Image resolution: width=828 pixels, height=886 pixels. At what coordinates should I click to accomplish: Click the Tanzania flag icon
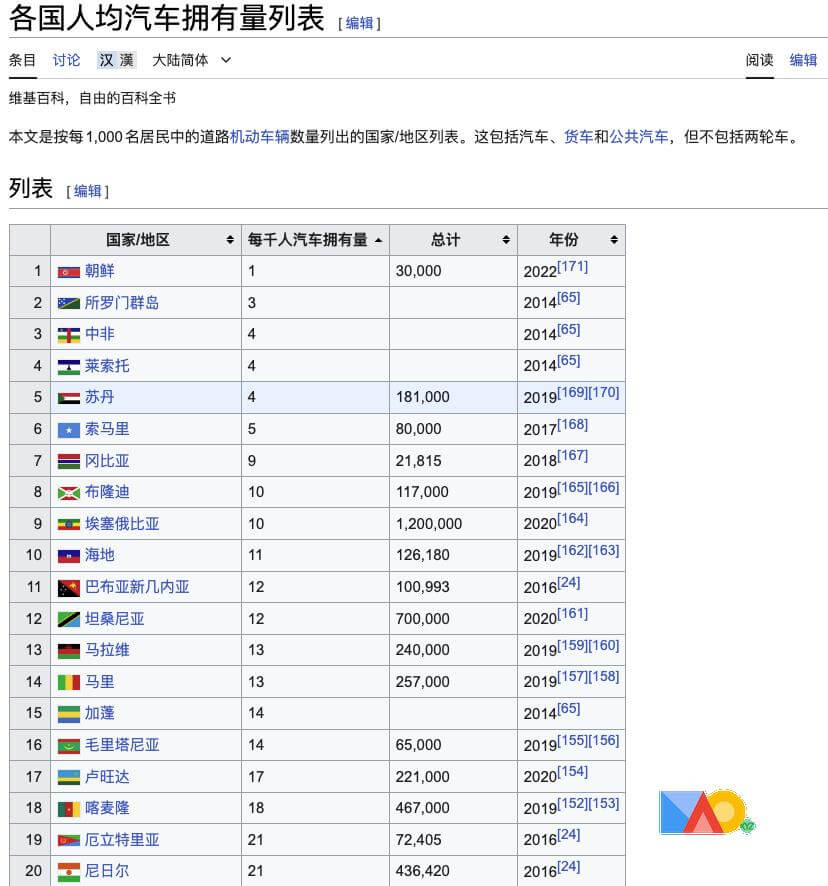[68, 619]
